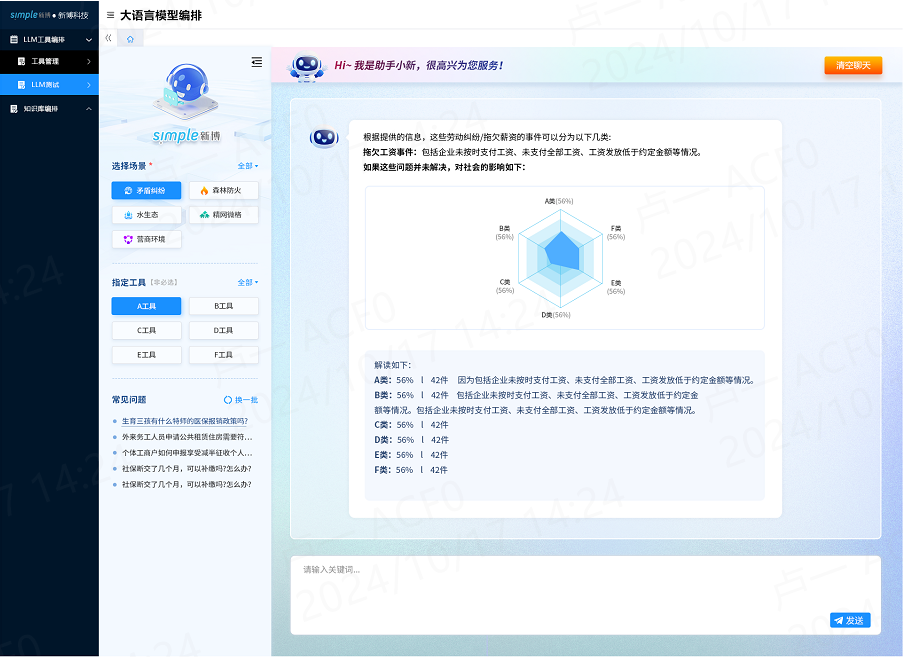The image size is (903, 657).
Task: Open the home tab icon
Action: [129, 36]
